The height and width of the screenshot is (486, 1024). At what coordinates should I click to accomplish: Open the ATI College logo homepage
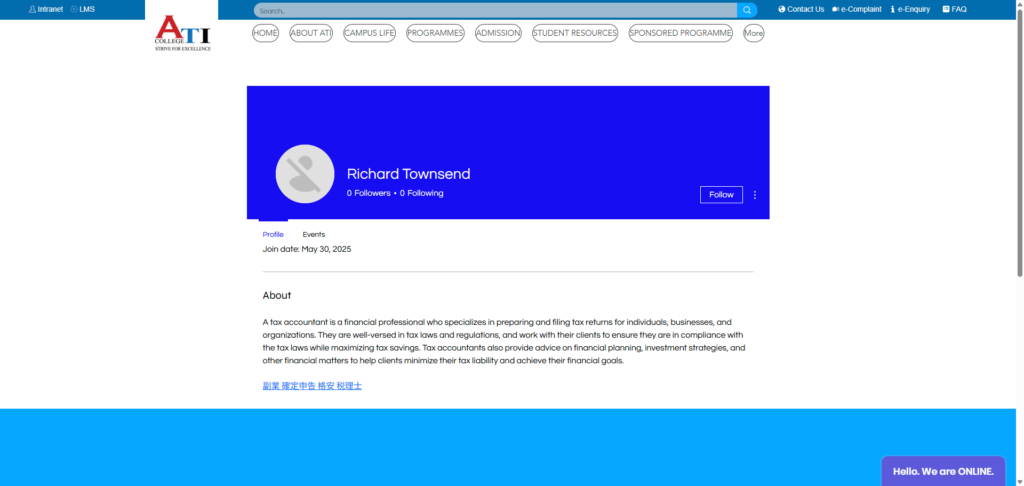click(x=183, y=32)
